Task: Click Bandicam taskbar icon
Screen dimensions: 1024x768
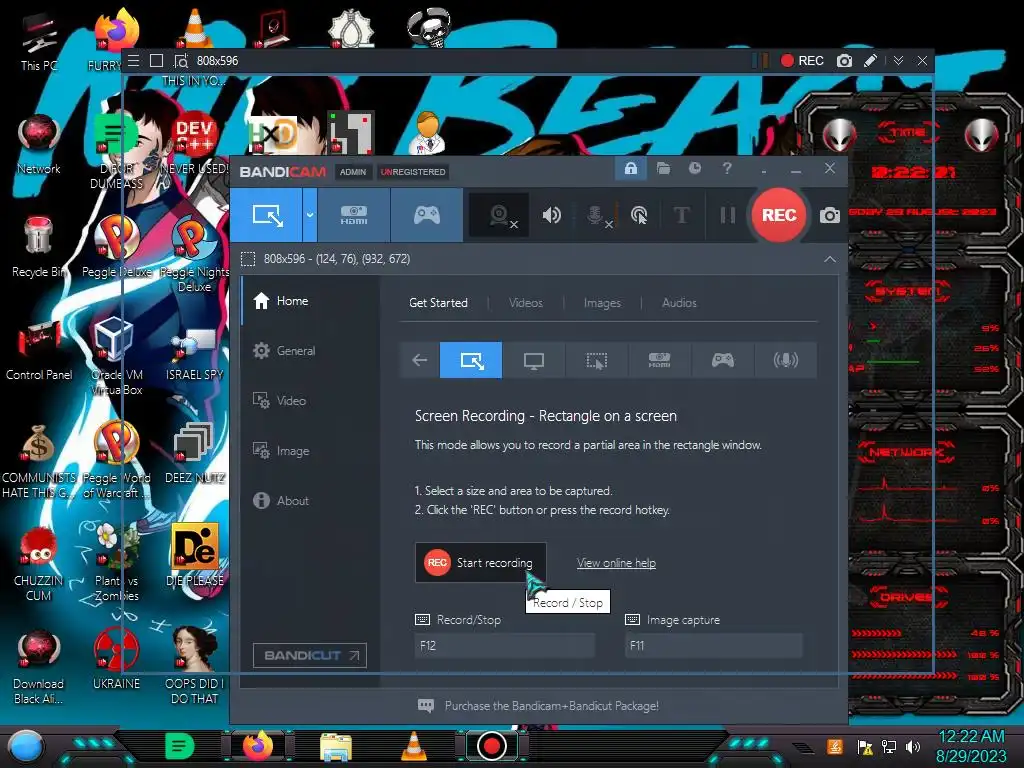Action: [492, 746]
